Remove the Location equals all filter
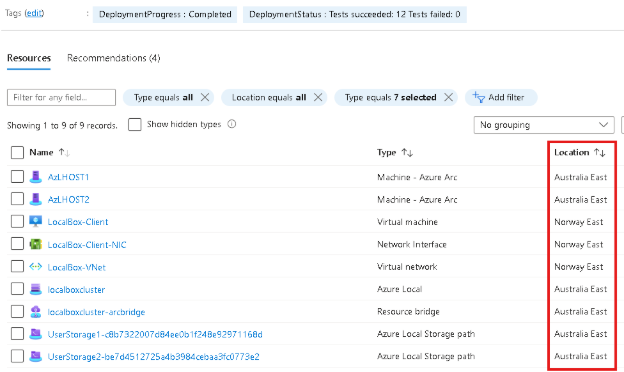Image resolution: width=624 pixels, height=372 pixels. (x=318, y=97)
